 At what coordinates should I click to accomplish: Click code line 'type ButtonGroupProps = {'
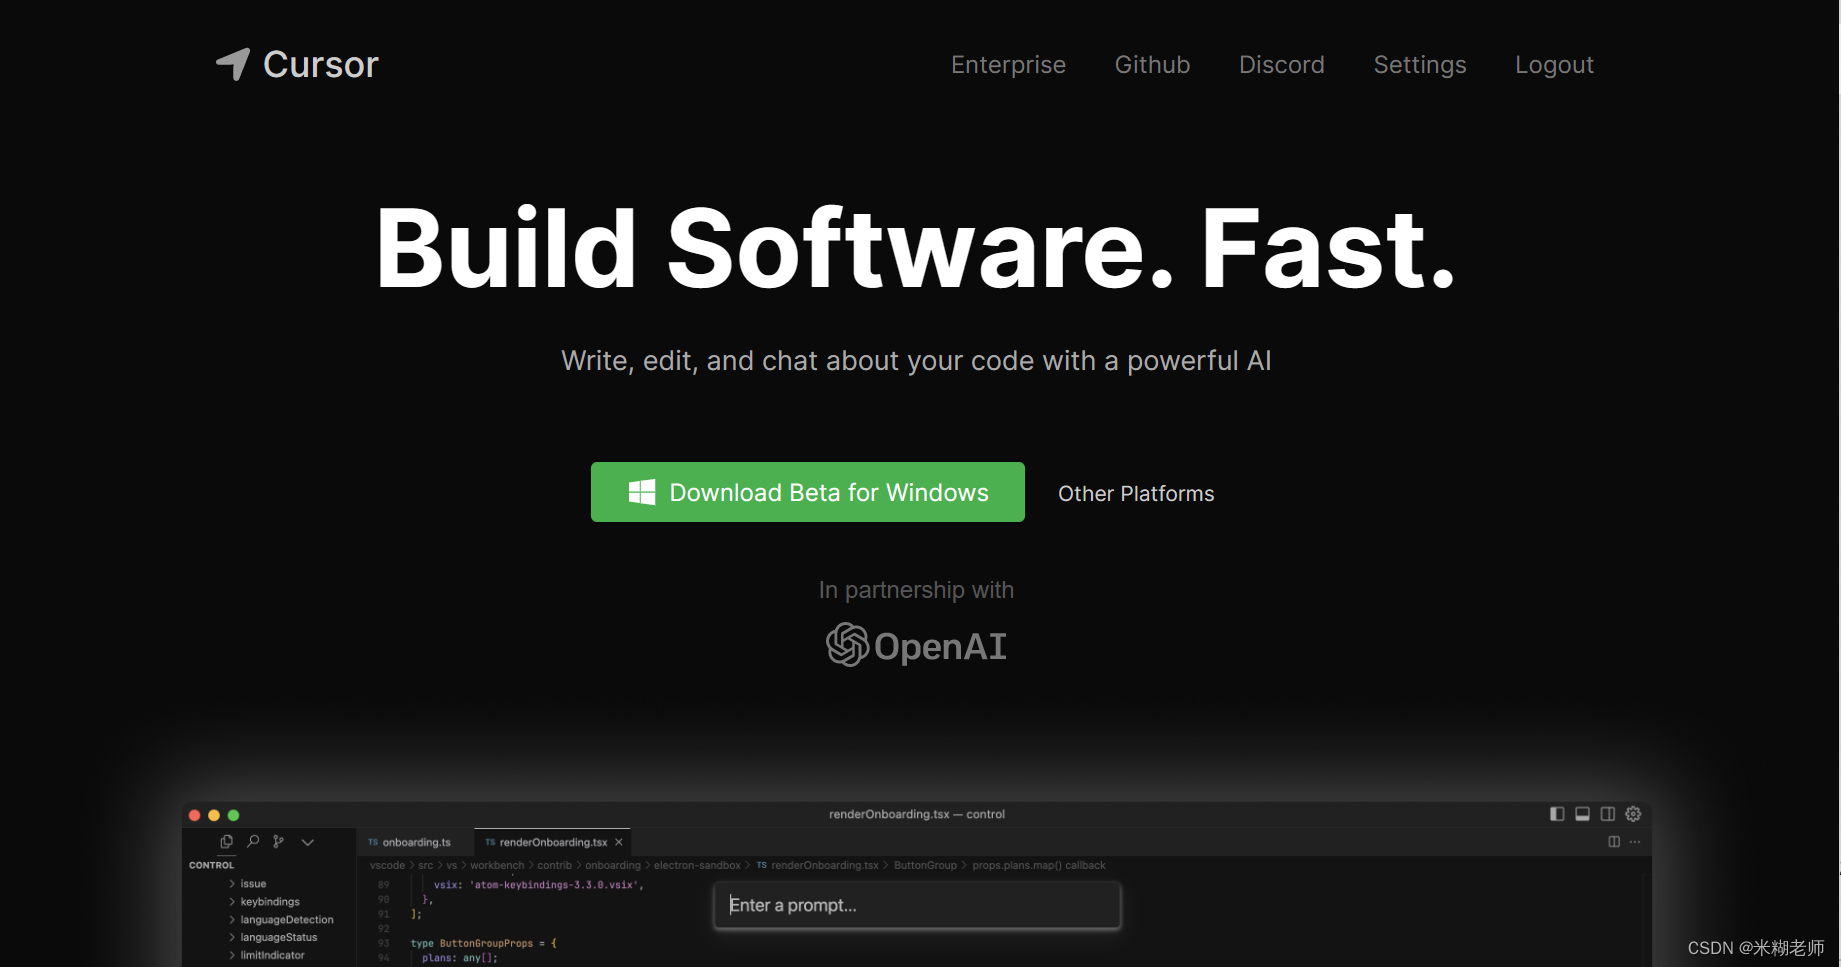tap(484, 943)
